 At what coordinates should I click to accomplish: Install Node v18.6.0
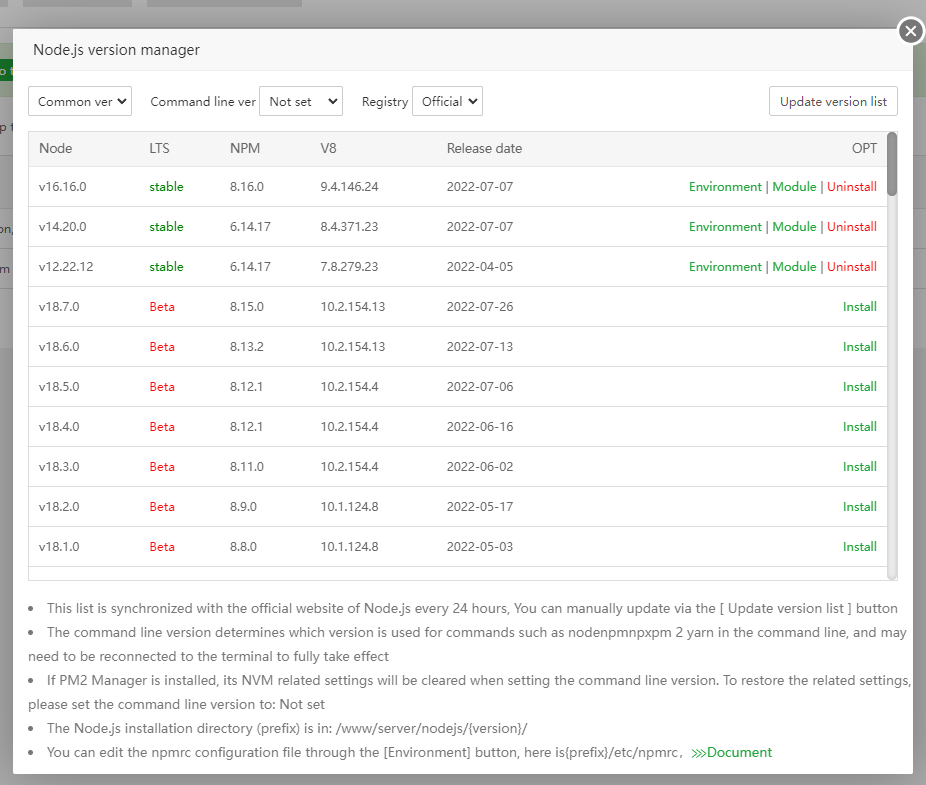[x=859, y=347]
